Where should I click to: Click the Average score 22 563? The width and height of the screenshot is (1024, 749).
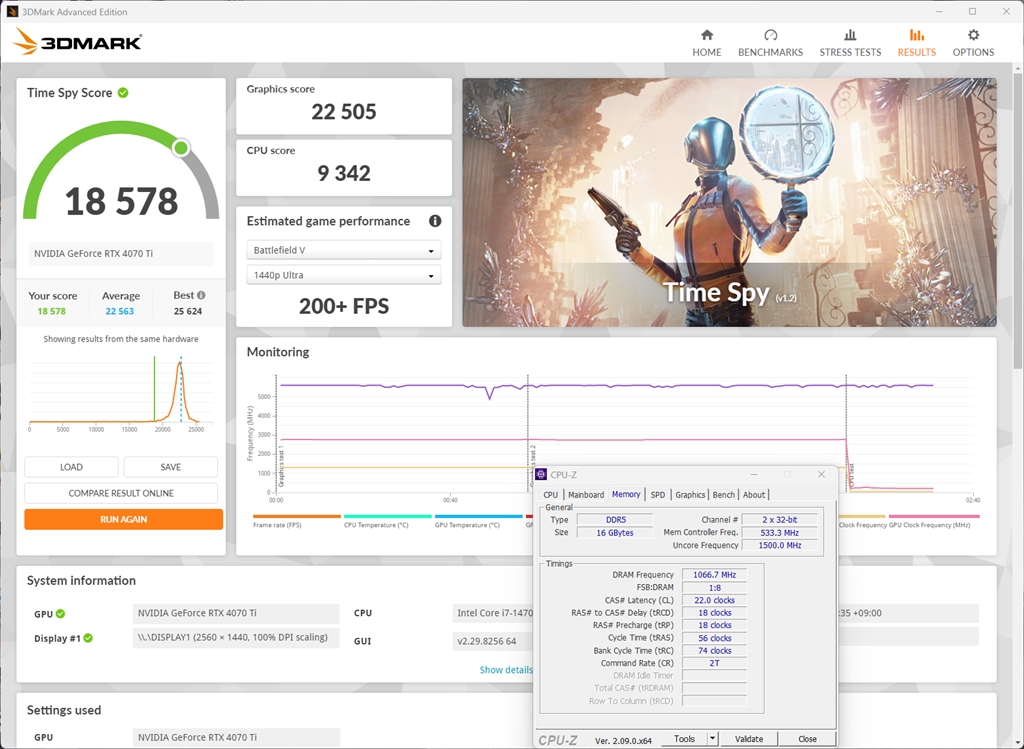tap(120, 311)
